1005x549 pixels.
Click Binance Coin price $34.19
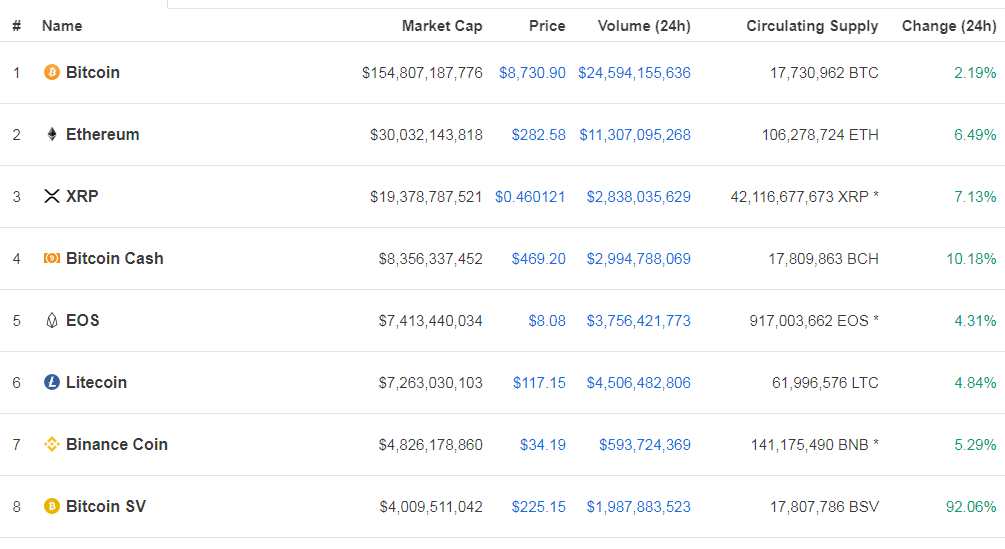coord(543,445)
